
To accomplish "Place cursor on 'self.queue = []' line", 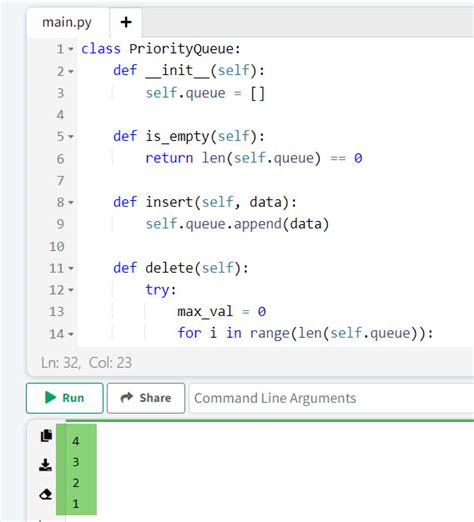I will point(205,93).
